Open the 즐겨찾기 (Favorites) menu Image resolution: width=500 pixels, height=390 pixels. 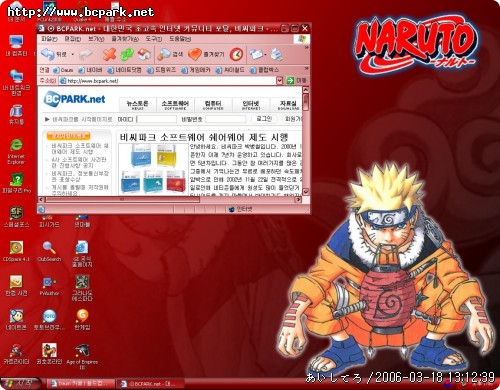pyautogui.click(x=125, y=39)
